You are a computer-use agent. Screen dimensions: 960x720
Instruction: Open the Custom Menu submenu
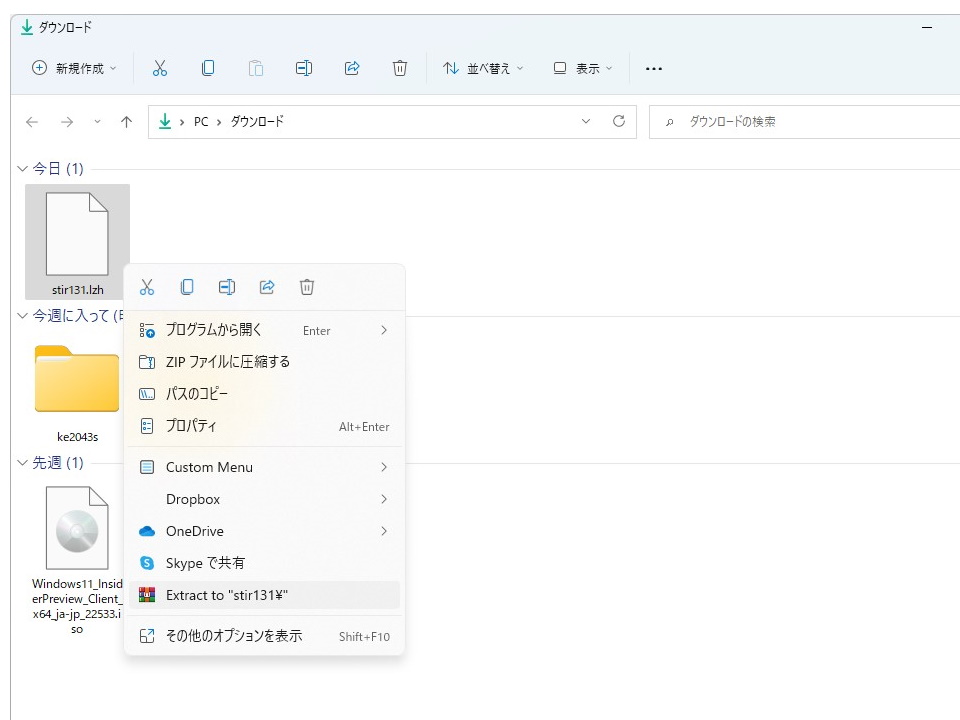click(x=264, y=467)
